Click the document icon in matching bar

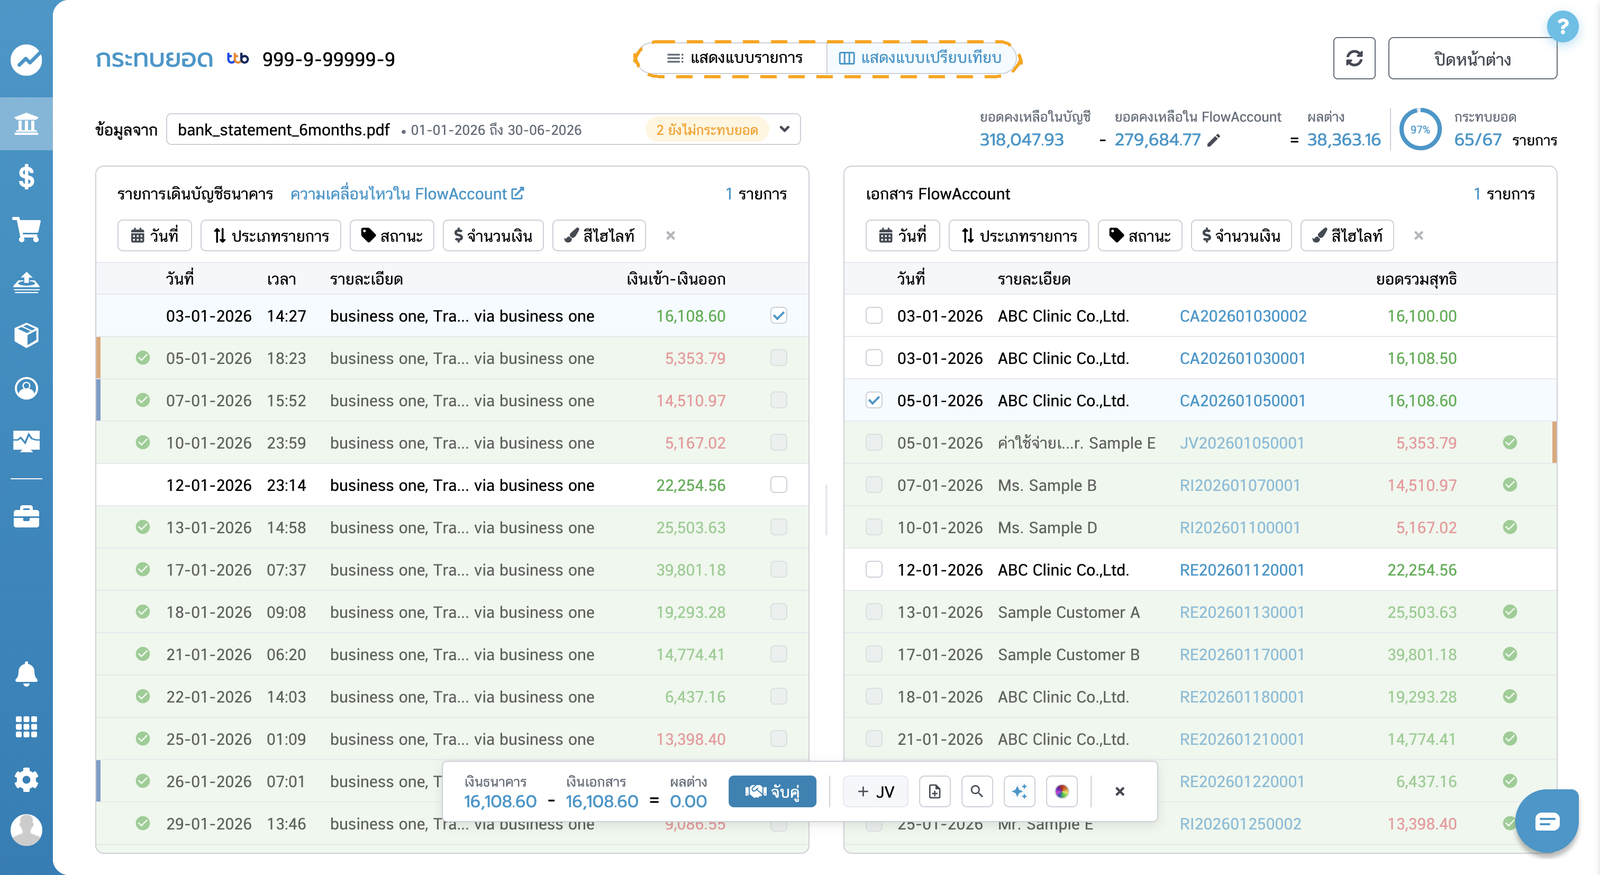pyautogui.click(x=935, y=791)
